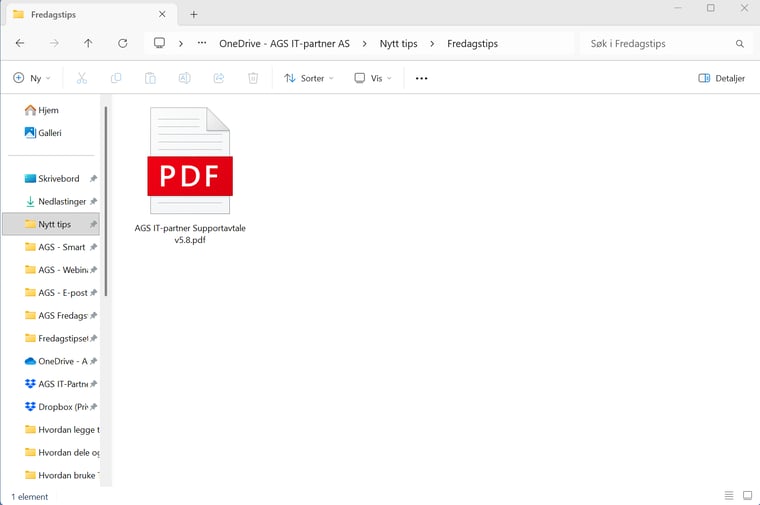
Task: Go up one folder with Up arrow
Action: click(88, 44)
